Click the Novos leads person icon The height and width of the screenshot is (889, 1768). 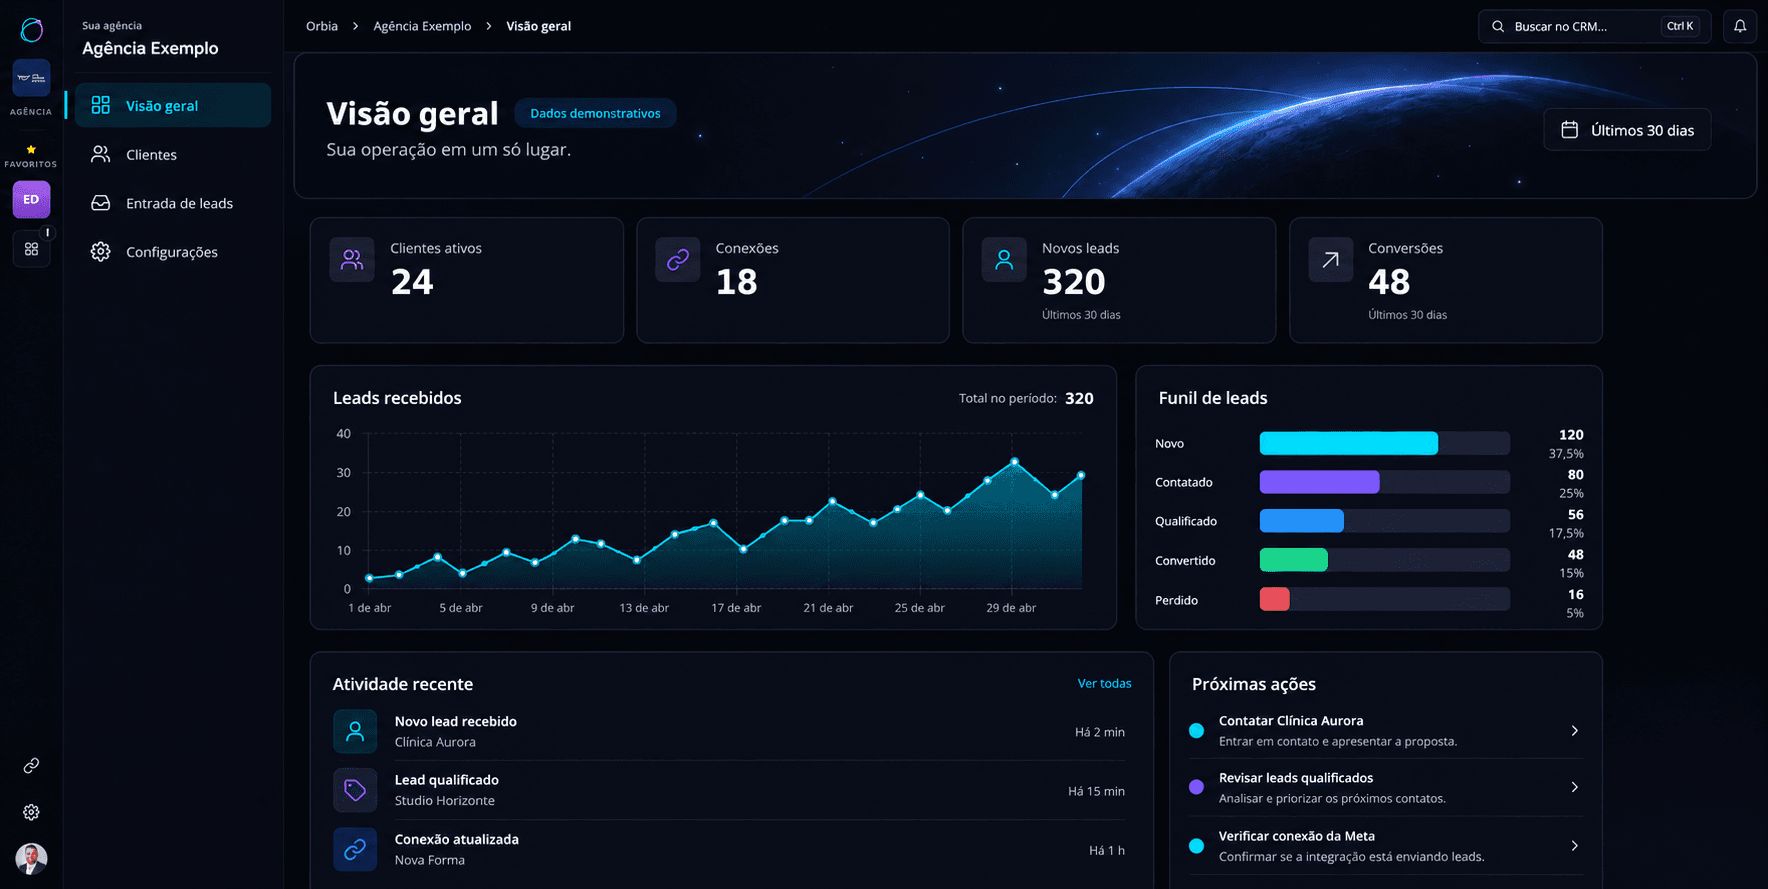coord(1004,260)
